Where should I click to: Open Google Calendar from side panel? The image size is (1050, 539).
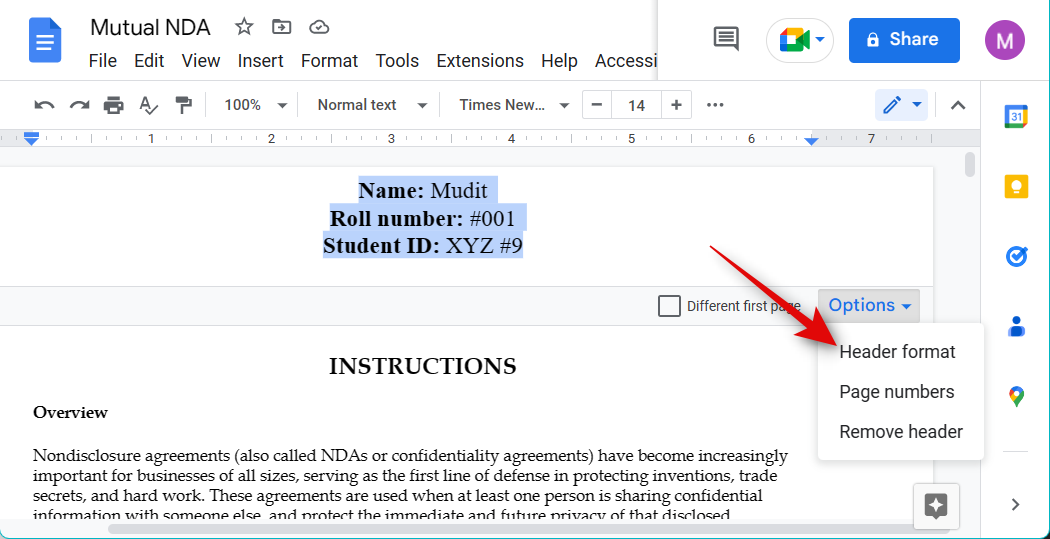tap(1016, 117)
